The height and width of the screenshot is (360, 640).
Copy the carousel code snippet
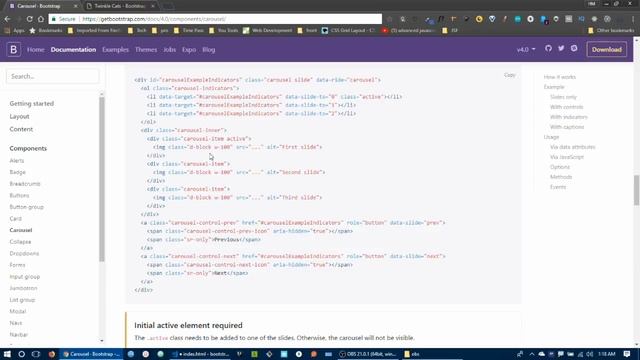point(509,75)
